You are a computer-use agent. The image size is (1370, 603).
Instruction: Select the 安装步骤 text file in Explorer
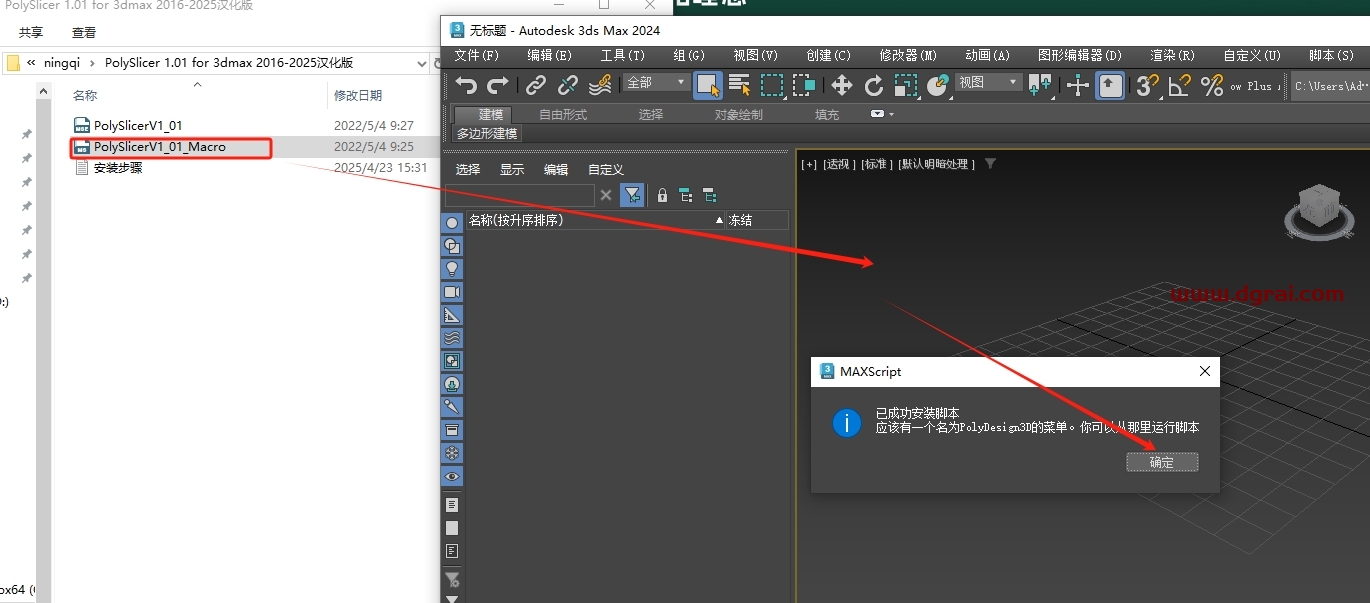[x=117, y=168]
